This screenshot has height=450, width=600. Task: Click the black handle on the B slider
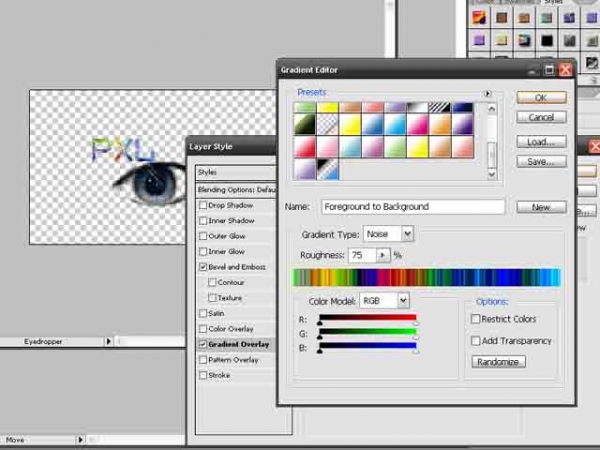[320, 351]
